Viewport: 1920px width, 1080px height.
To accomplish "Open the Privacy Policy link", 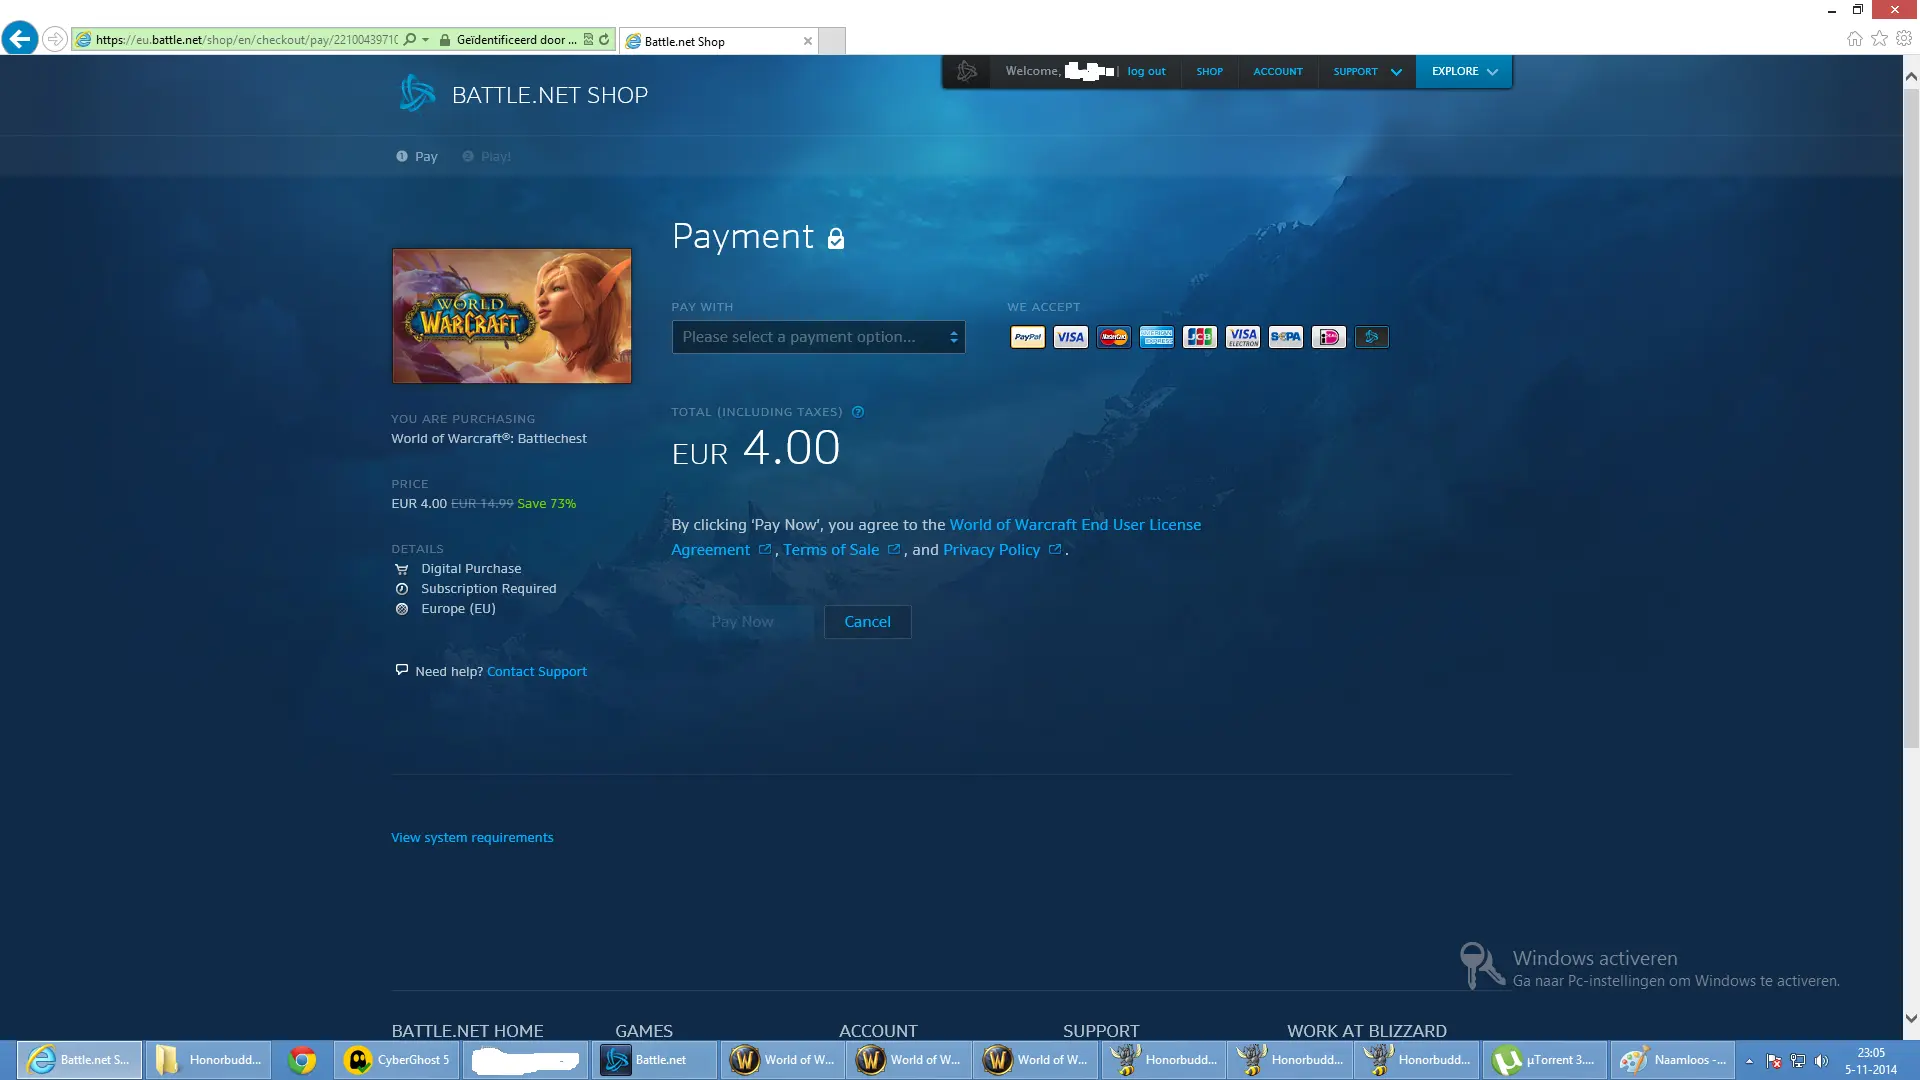I will (x=991, y=549).
